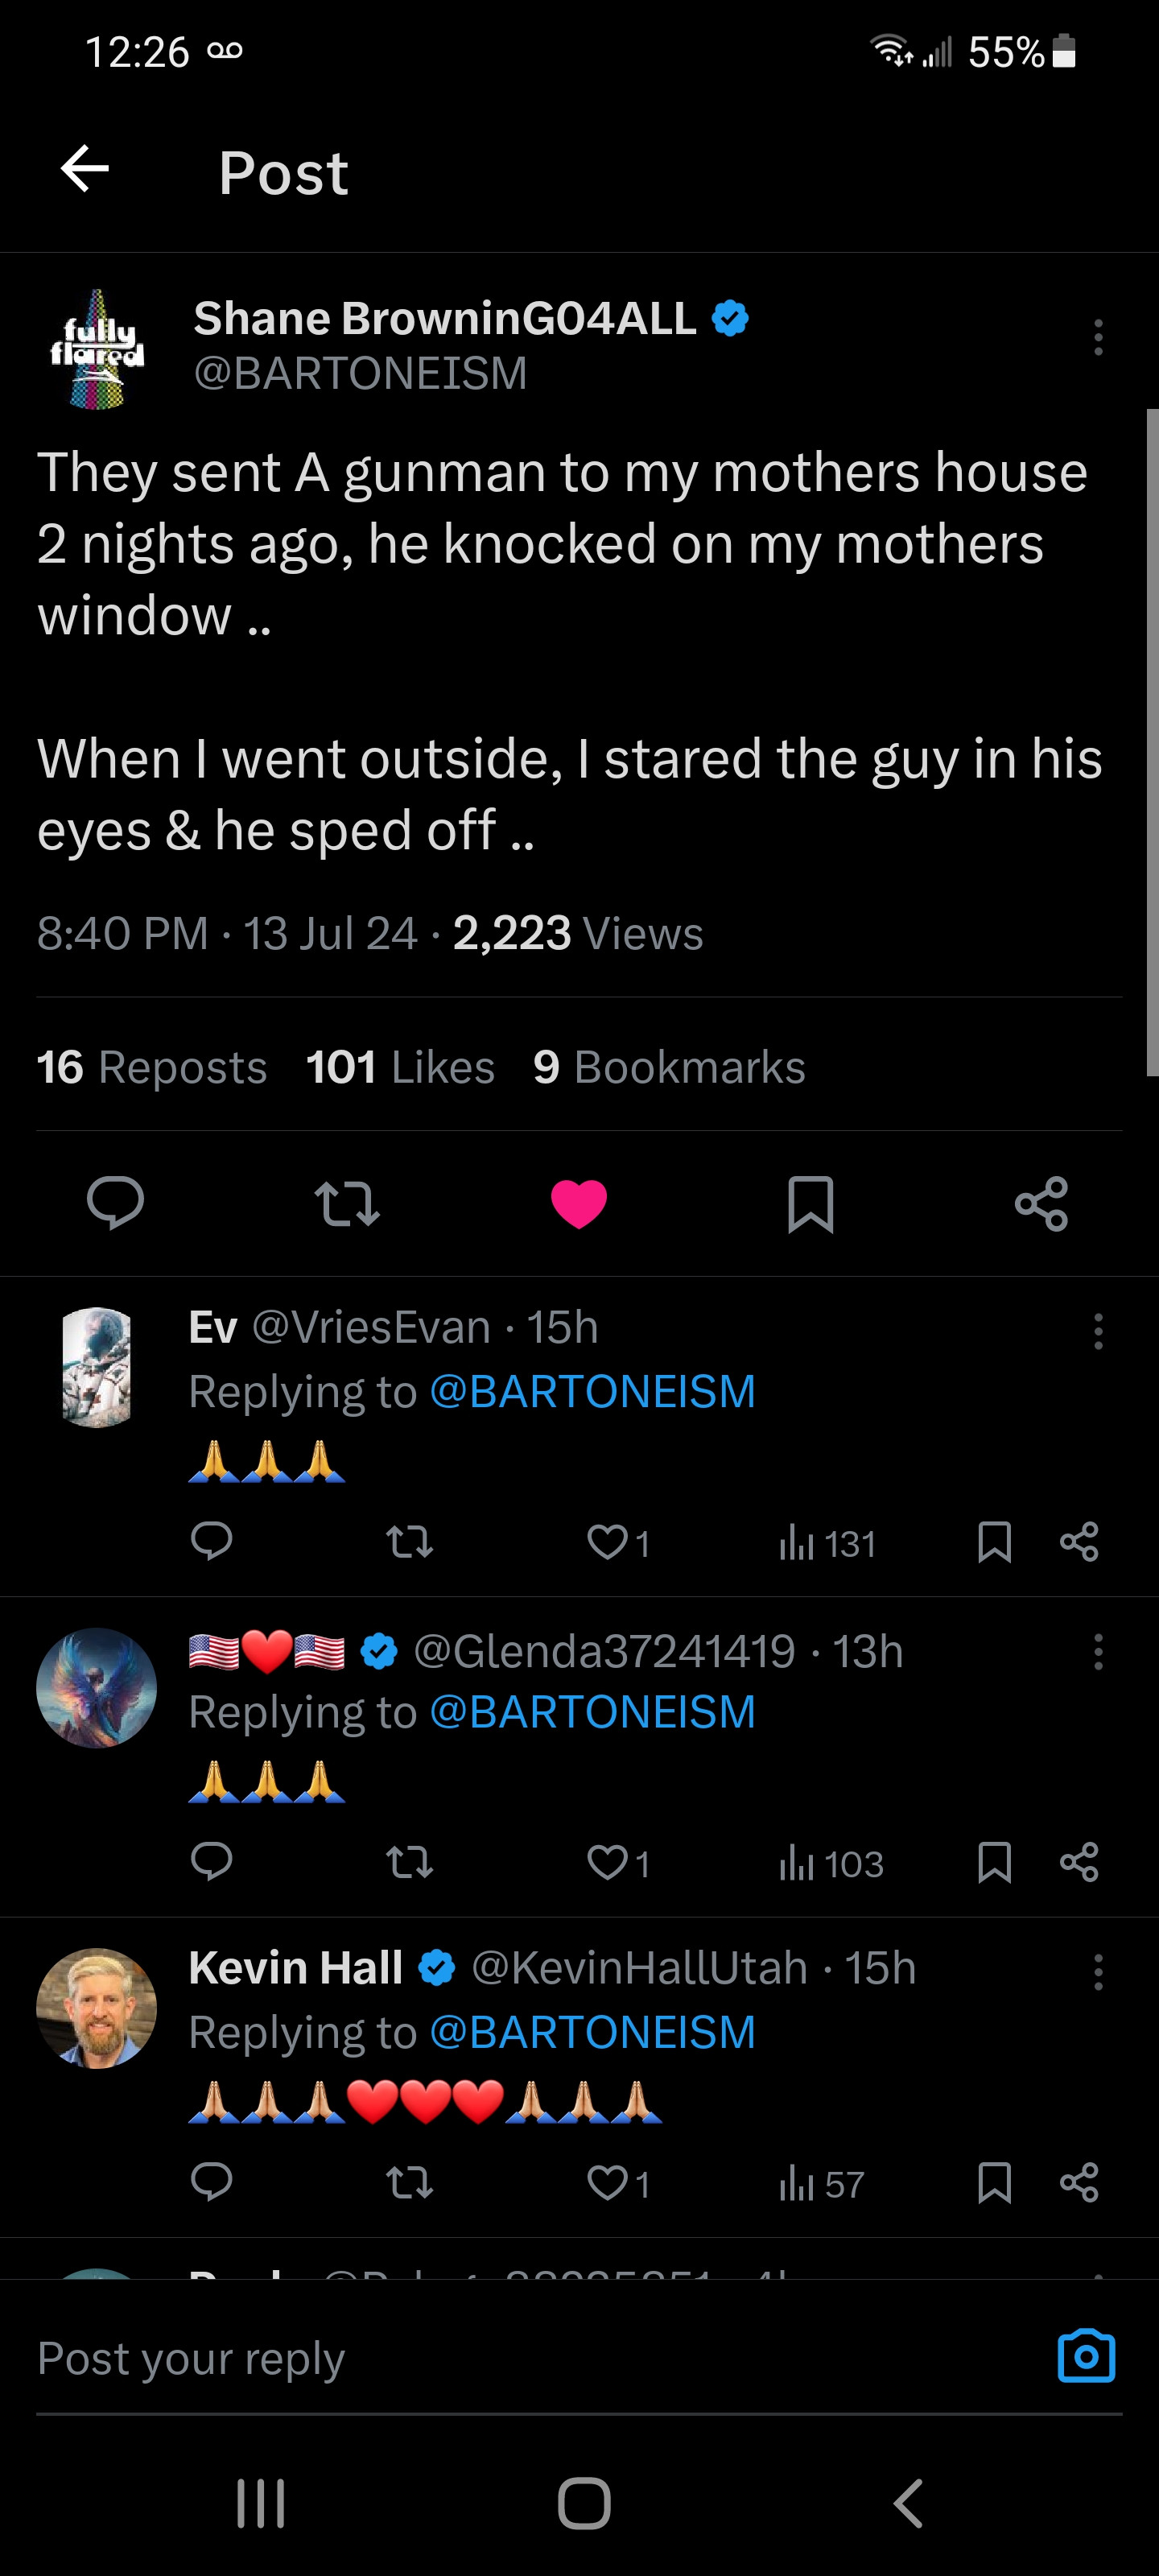1159x2576 pixels.
Task: View the 16 Reposts list
Action: coord(152,1067)
